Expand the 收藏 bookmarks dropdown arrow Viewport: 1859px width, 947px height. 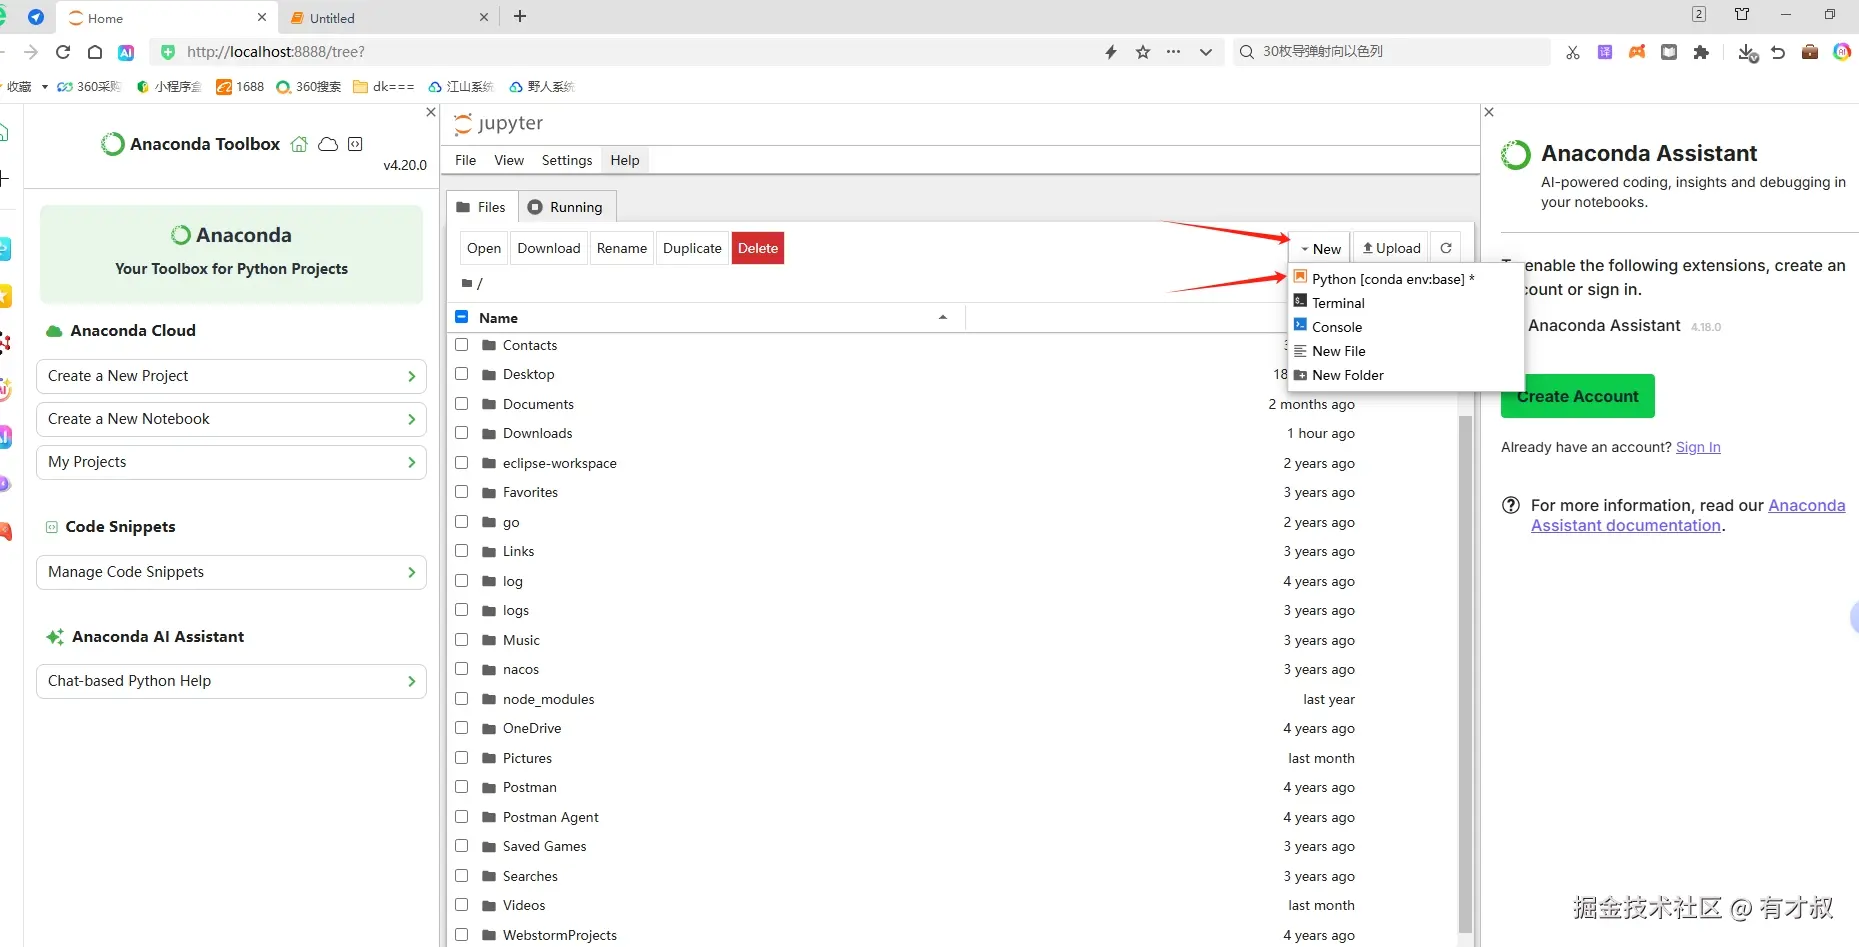(x=45, y=87)
